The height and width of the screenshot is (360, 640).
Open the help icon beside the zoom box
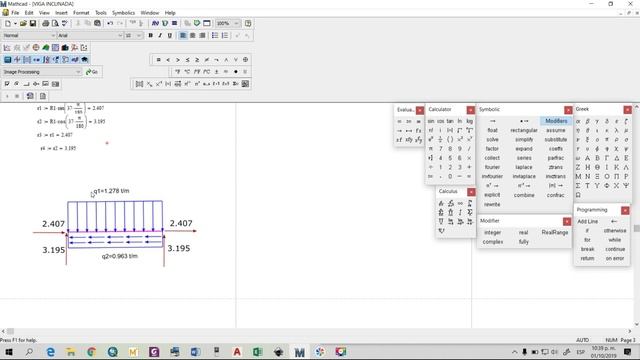tap(248, 23)
